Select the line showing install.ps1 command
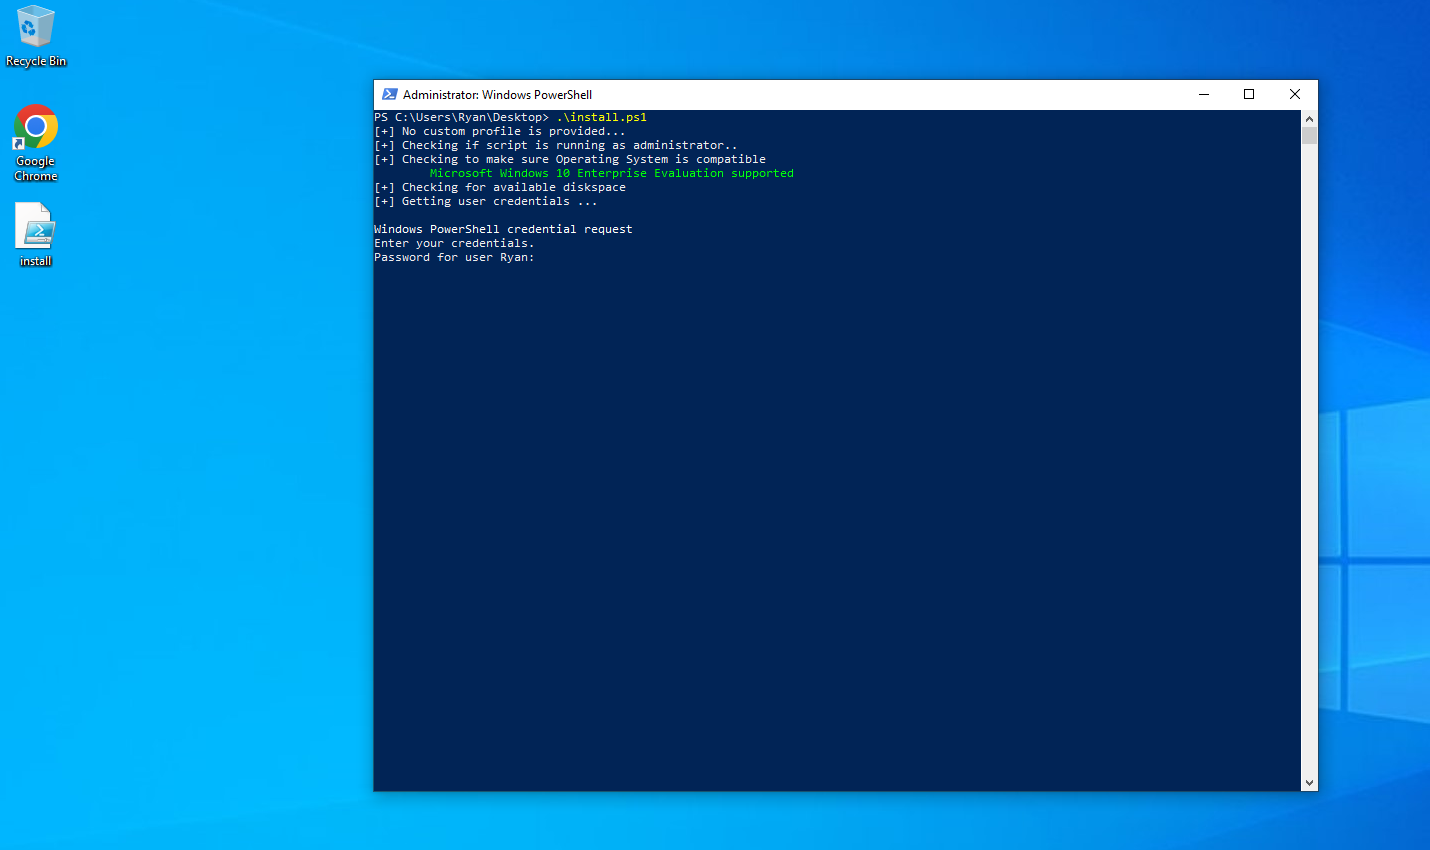 [x=510, y=116]
